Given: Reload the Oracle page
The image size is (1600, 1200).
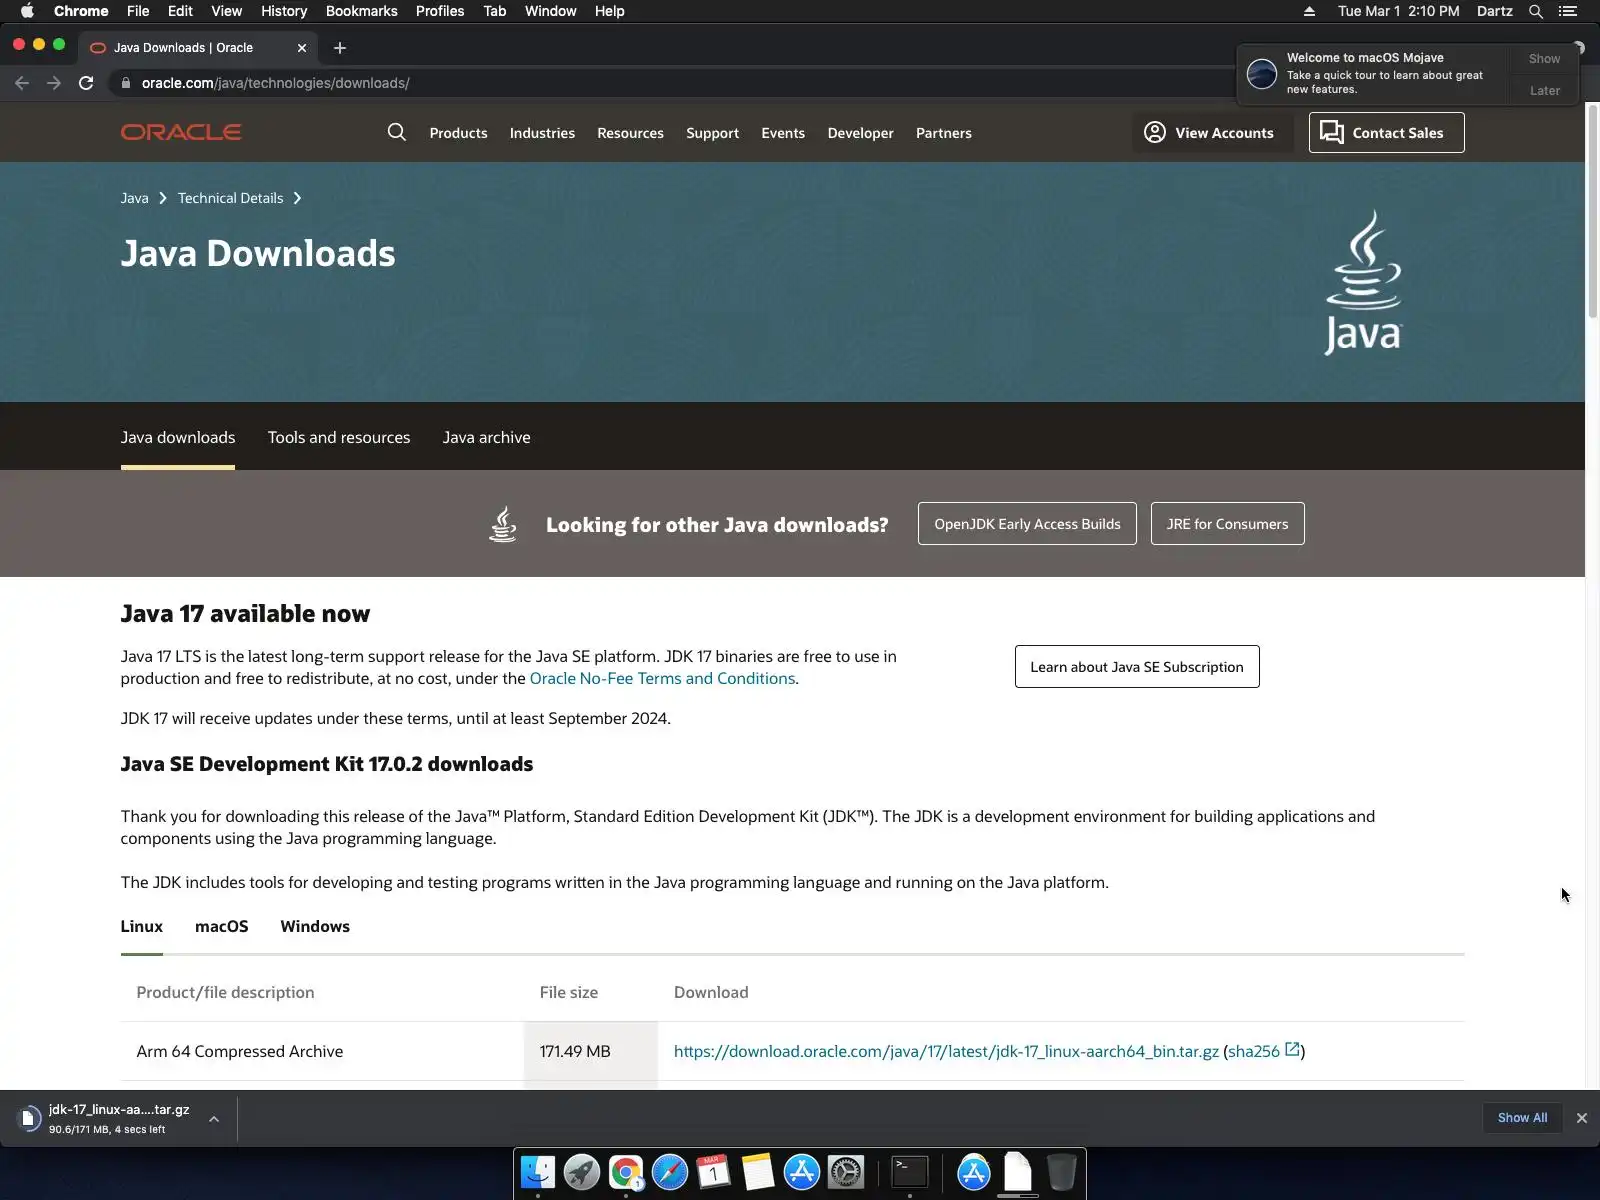Looking at the screenshot, I should tap(86, 83).
